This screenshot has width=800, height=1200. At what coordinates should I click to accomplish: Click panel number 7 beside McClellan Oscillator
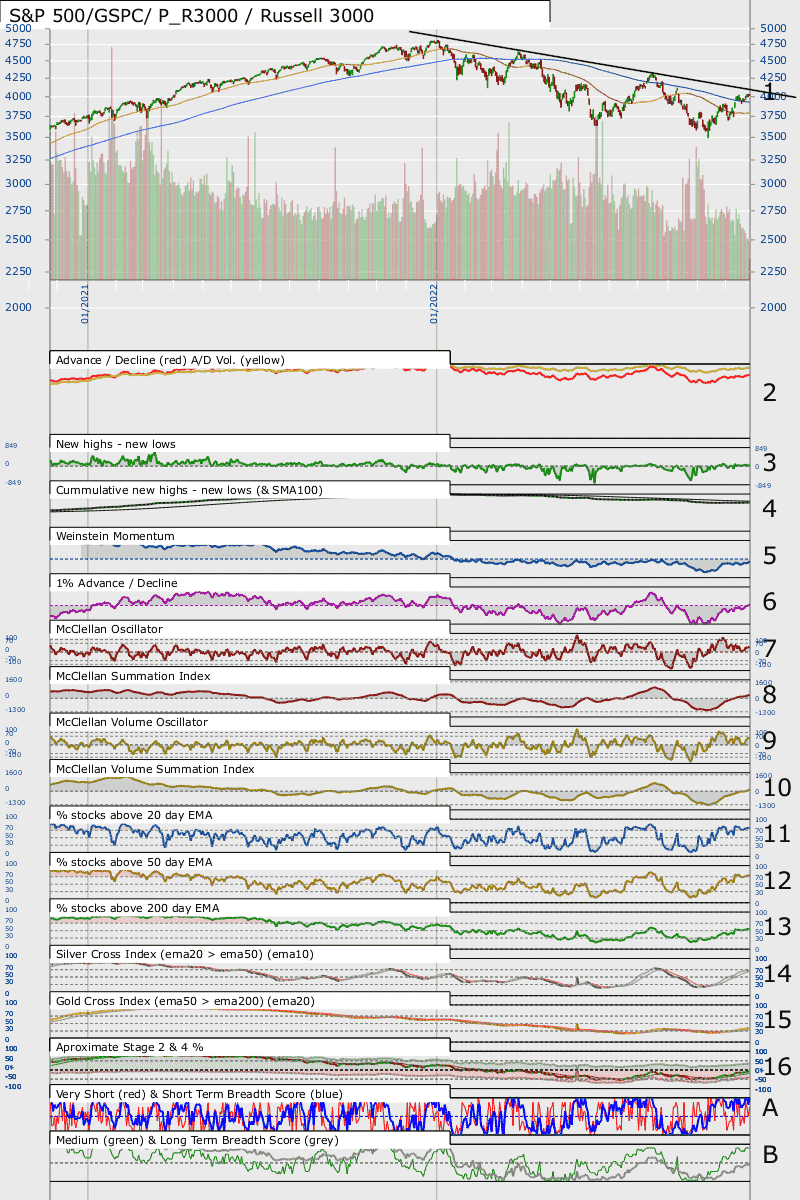(x=769, y=648)
